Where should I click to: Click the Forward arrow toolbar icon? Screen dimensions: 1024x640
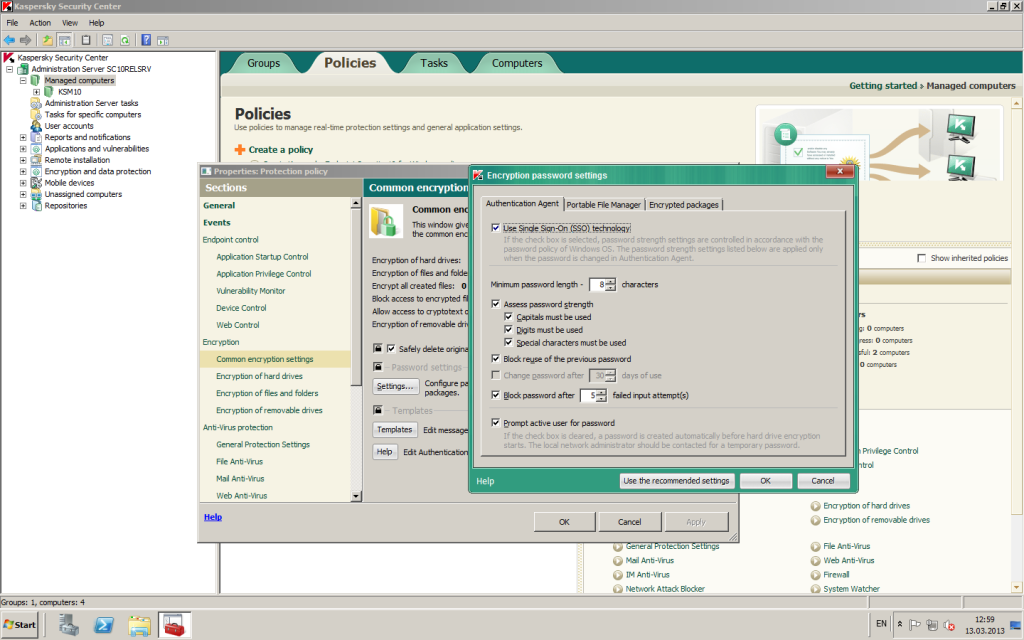pos(25,40)
